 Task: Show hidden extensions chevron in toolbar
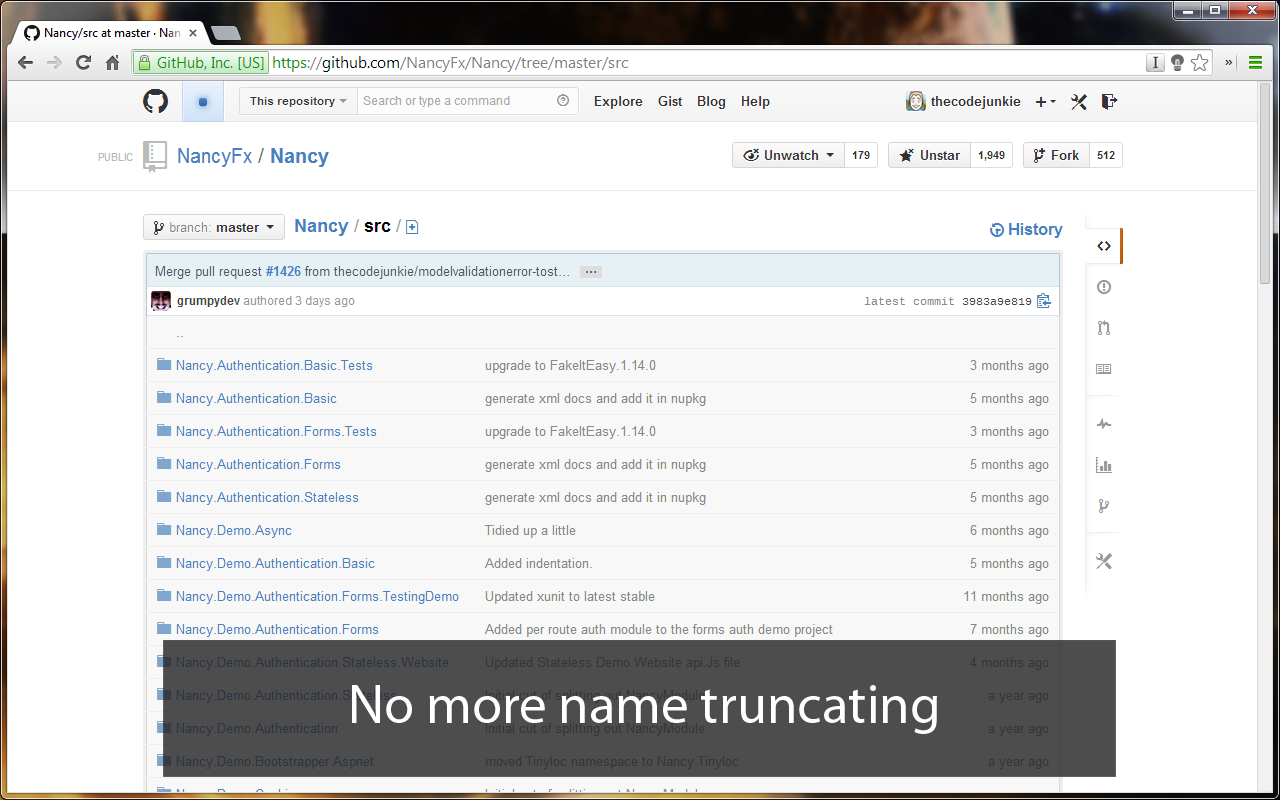tap(1229, 63)
